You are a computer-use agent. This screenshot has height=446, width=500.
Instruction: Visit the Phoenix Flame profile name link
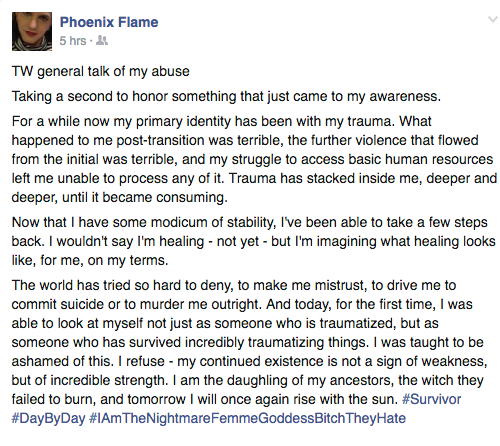[109, 22]
